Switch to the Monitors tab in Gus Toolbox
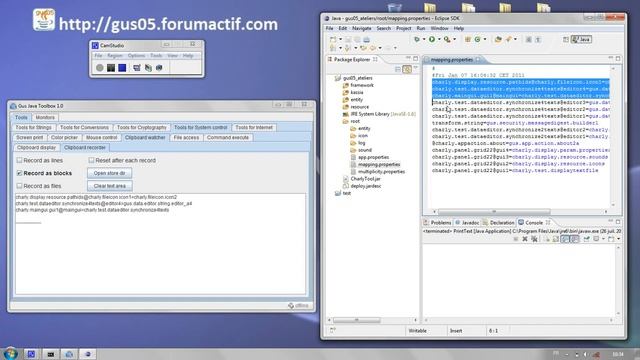This screenshot has width=640, height=360. click(45, 117)
